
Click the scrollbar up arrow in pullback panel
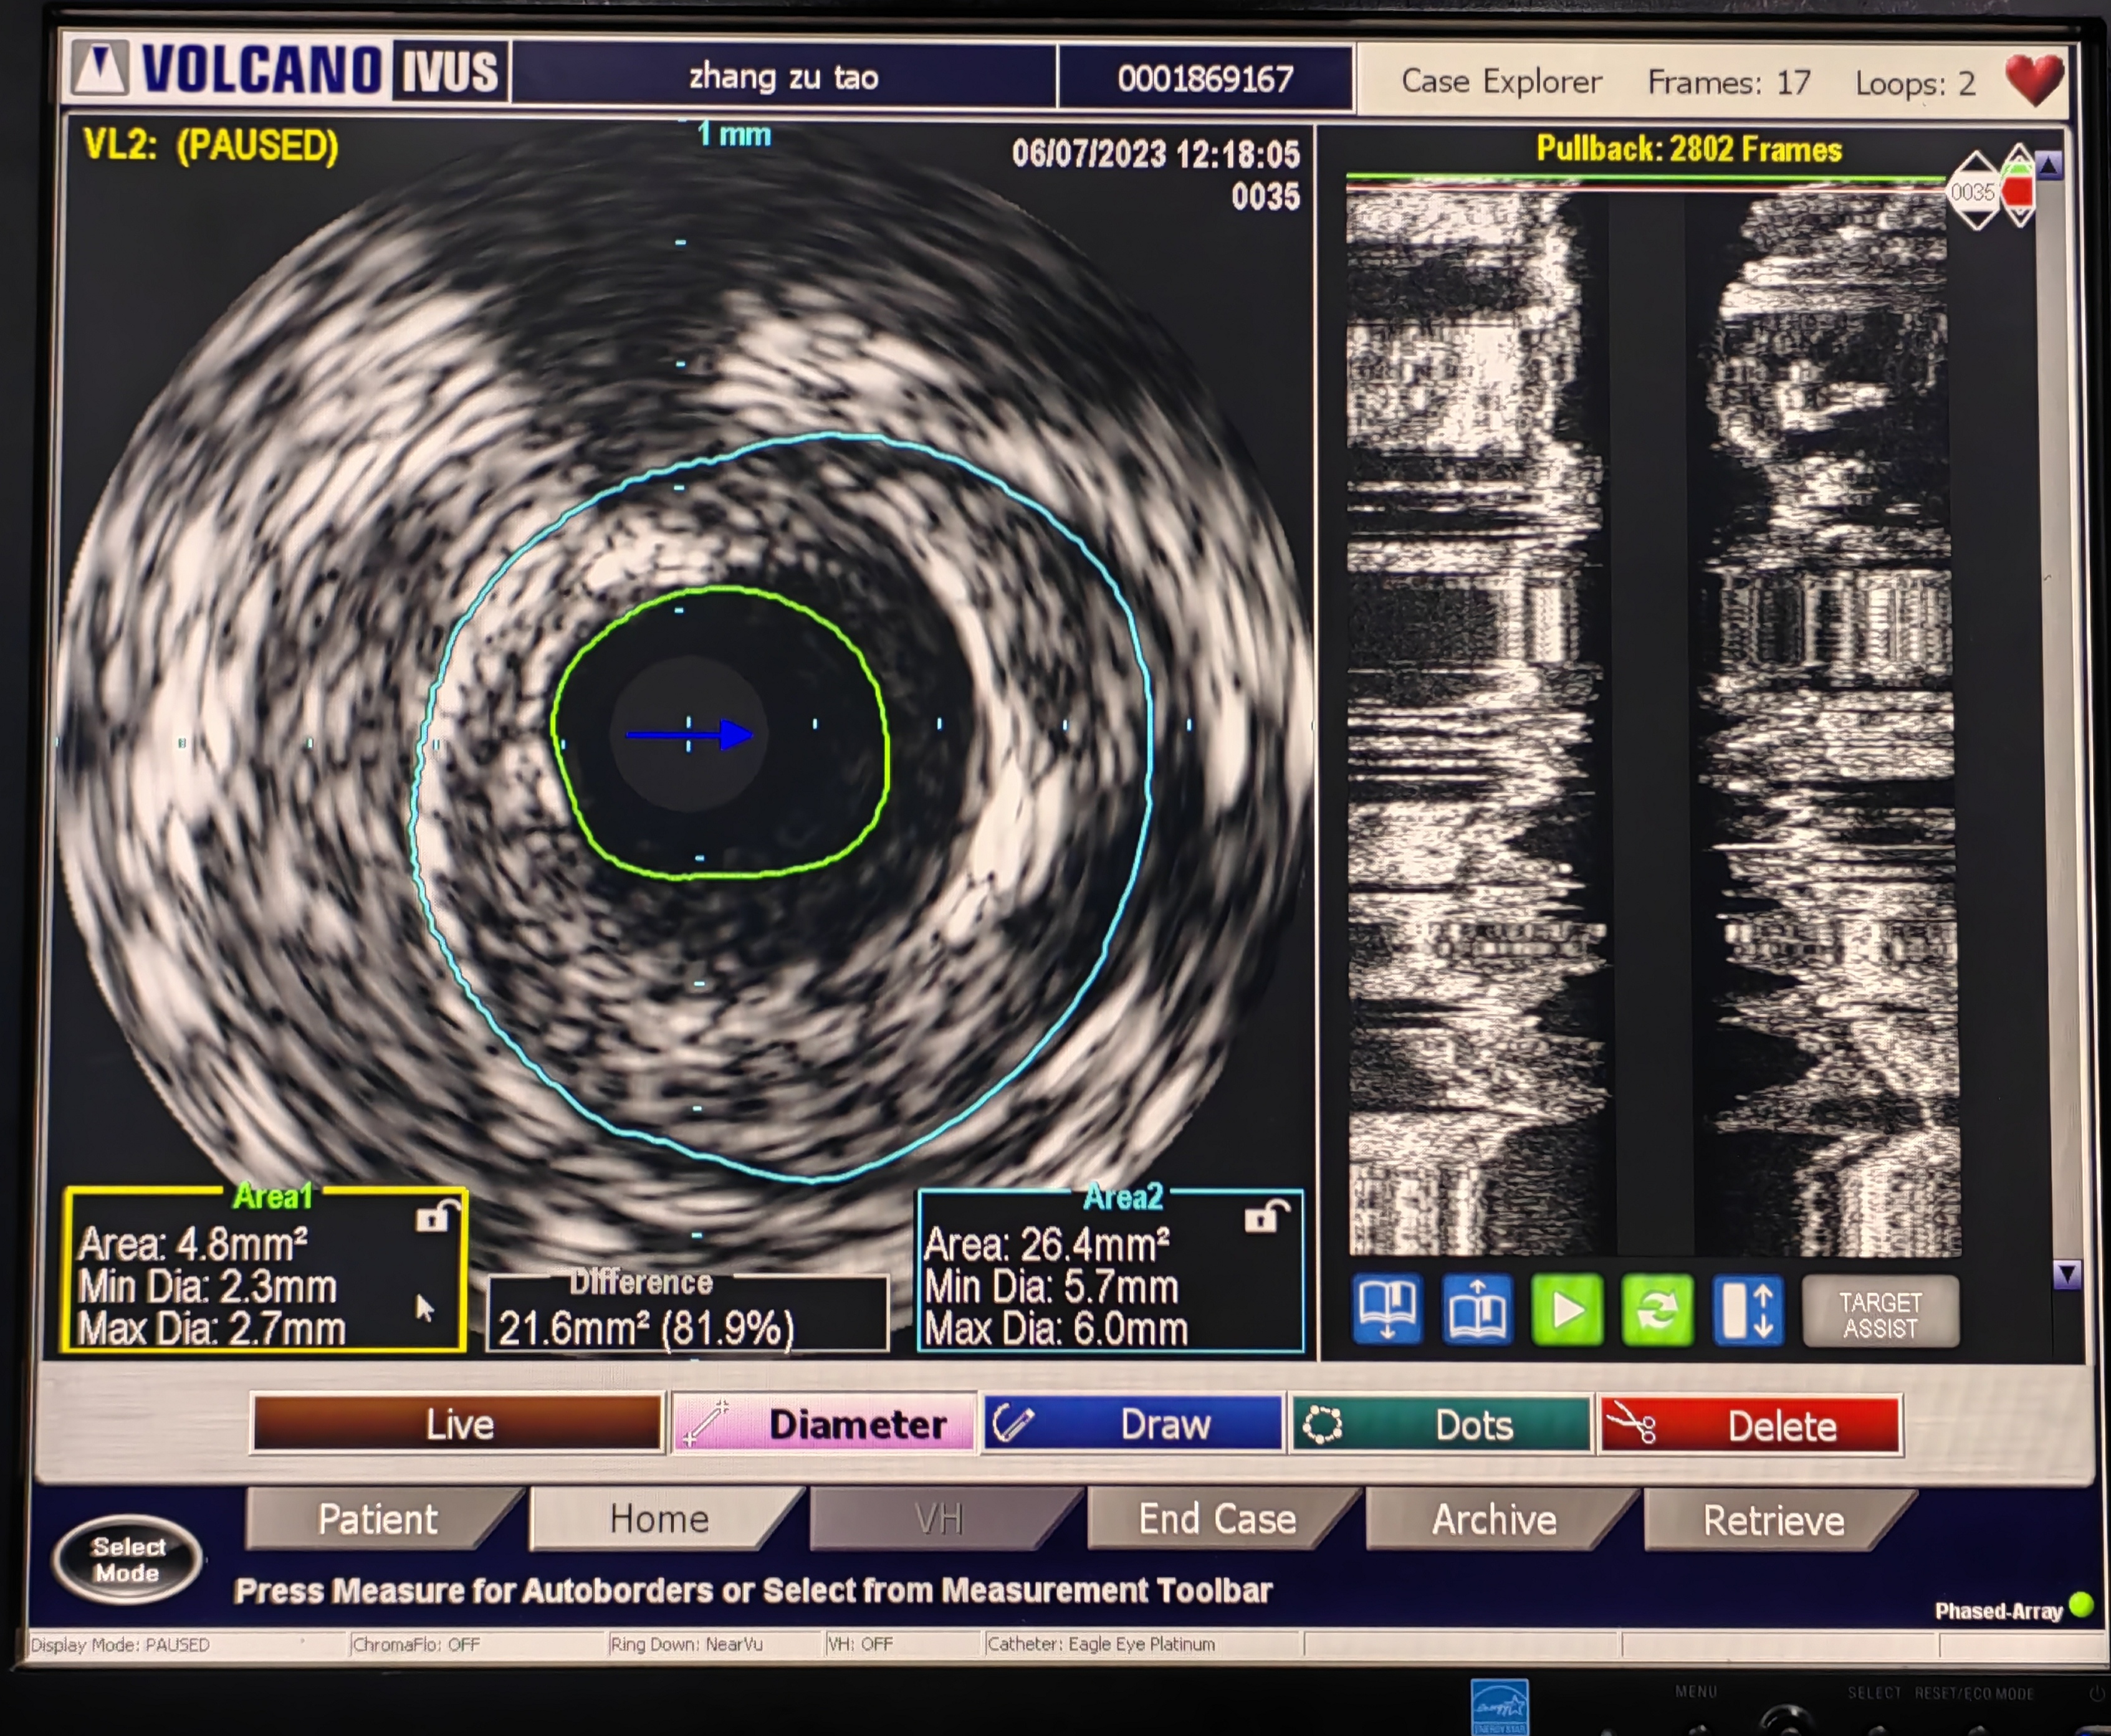[x=2049, y=165]
